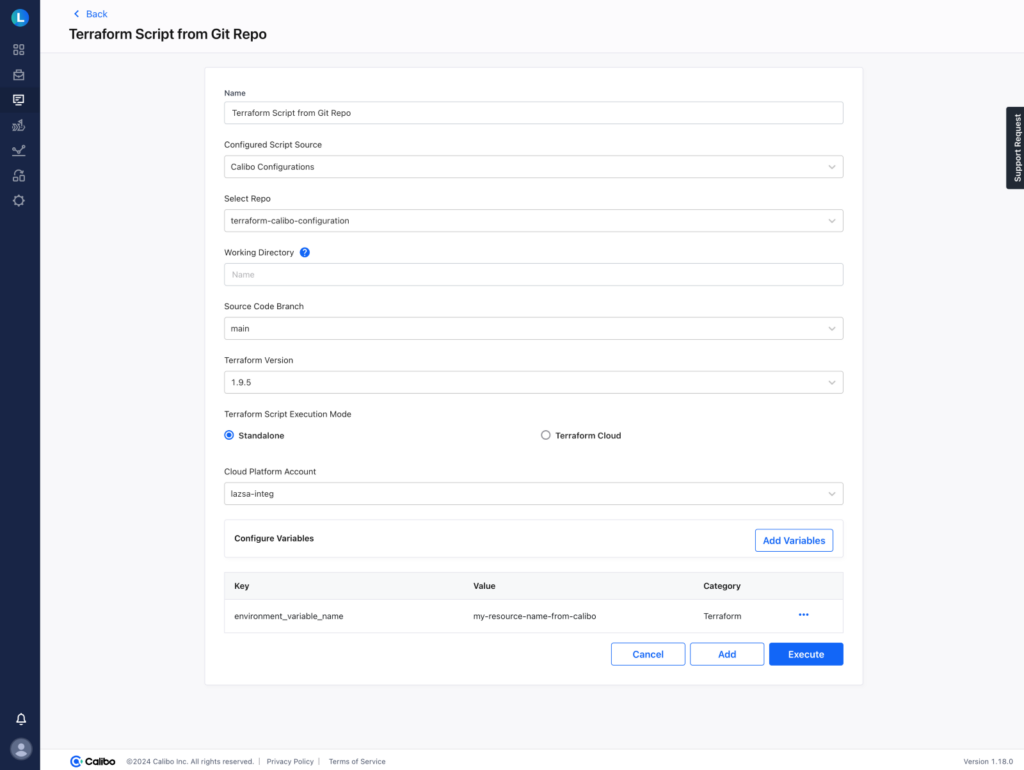1024x770 pixels.
Task: Select the Terraform Cloud execution mode
Action: [545, 435]
